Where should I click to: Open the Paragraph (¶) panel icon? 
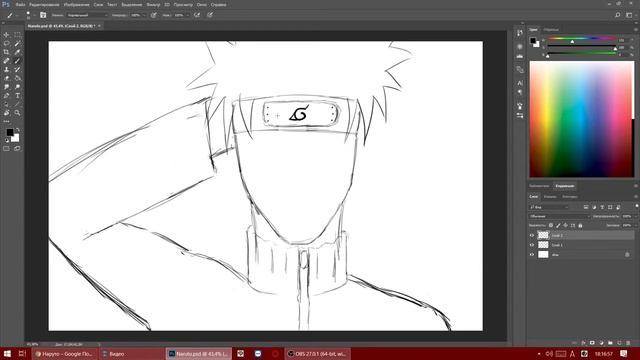point(520,93)
